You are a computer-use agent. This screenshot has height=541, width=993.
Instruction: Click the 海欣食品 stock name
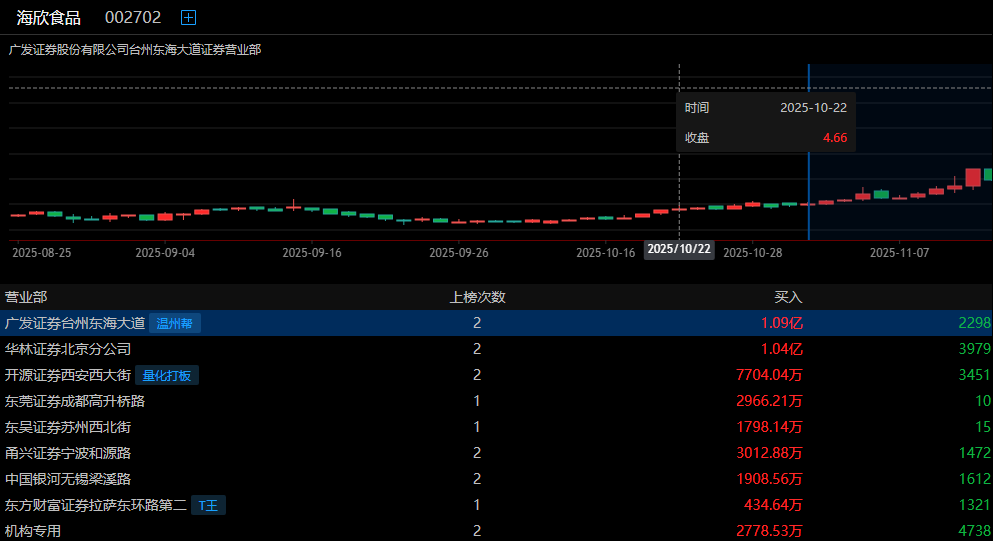(49, 18)
